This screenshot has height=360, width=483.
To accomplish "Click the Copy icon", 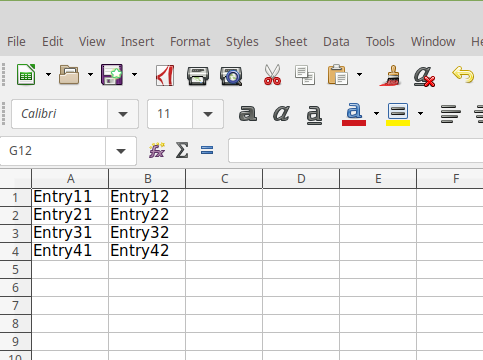I will click(305, 75).
